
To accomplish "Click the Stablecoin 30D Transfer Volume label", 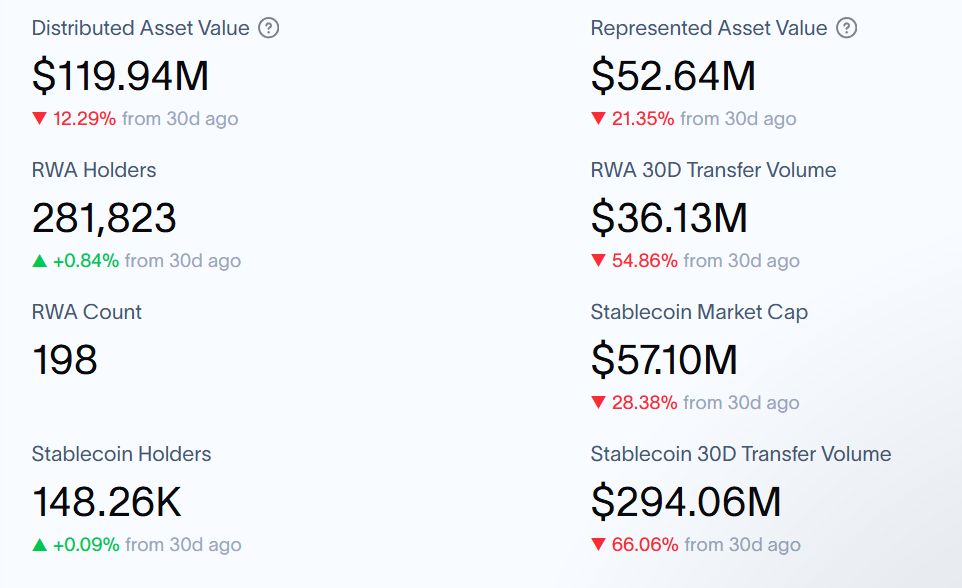I will pos(741,454).
